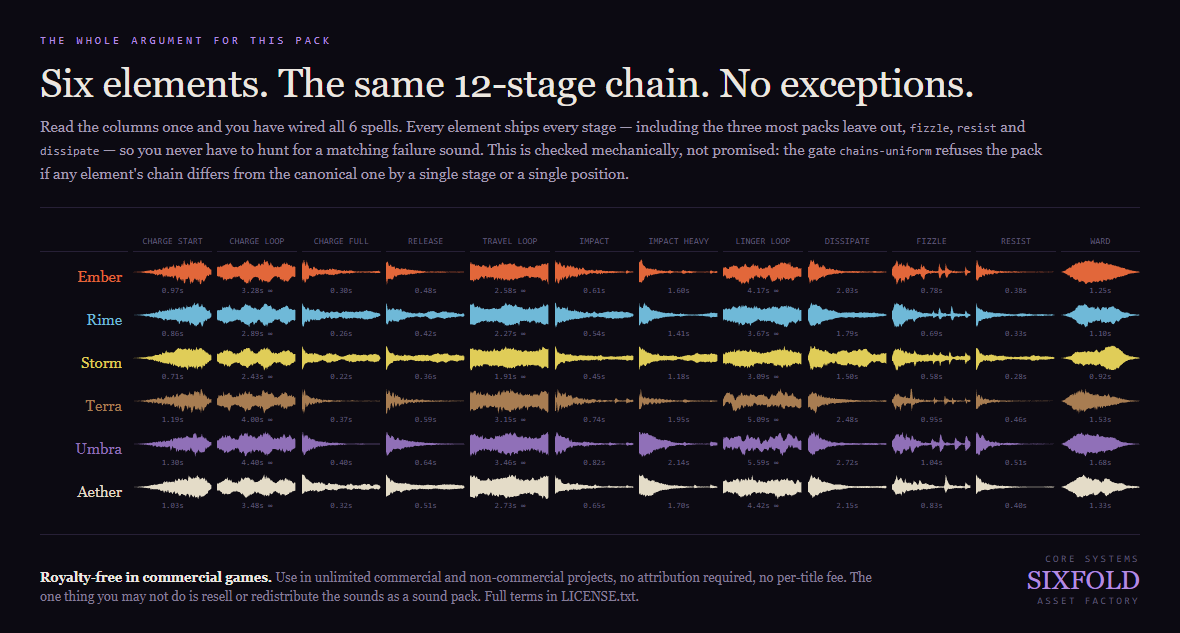Select the Aether Ward waveform

(x=1100, y=486)
